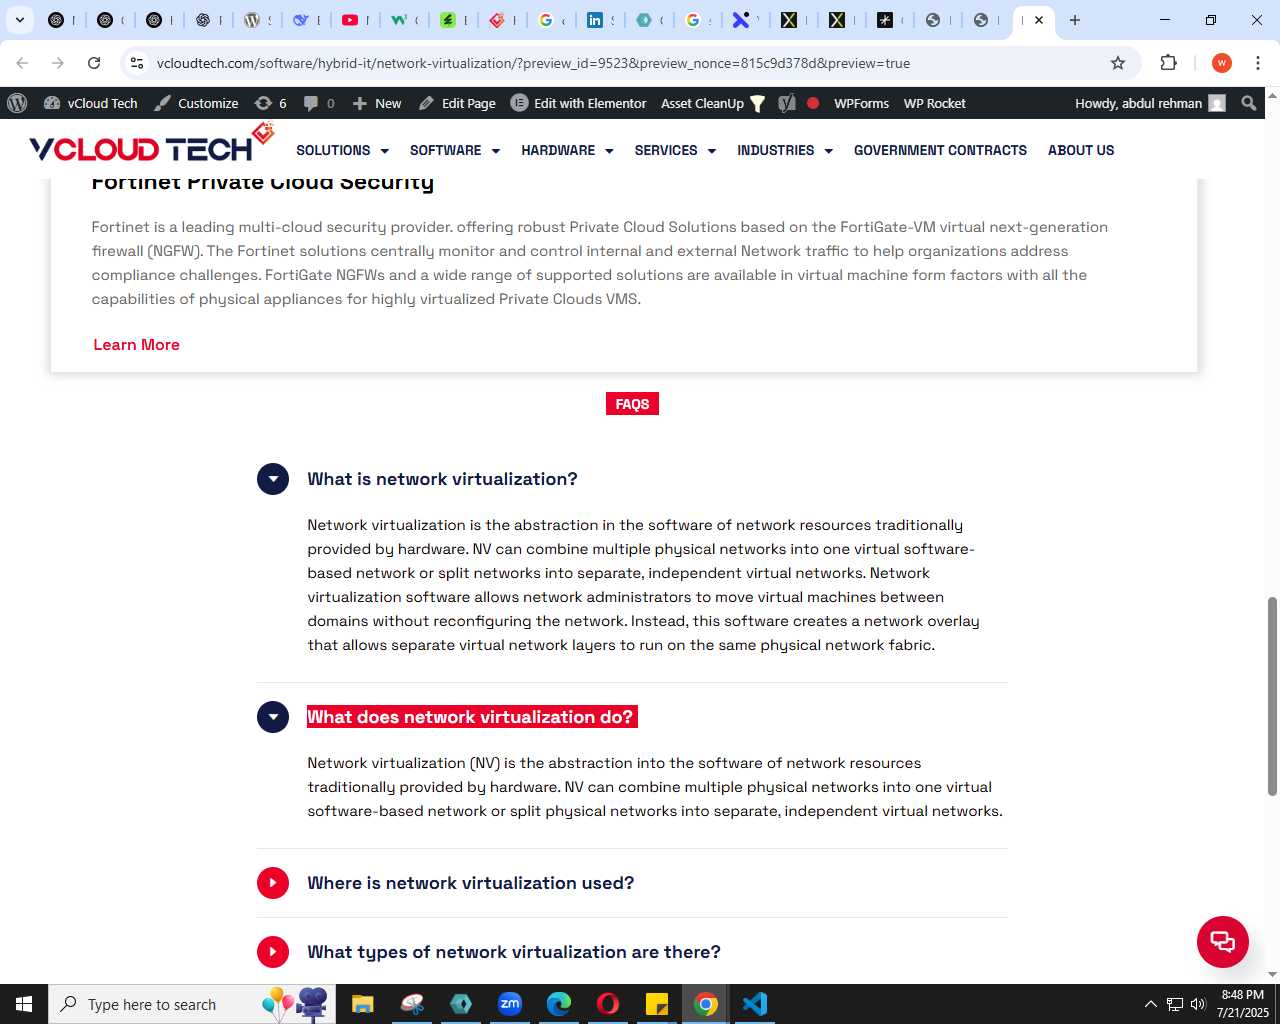1280x1024 pixels.
Task: Click the admin bar search magnifier
Action: click(x=1249, y=103)
